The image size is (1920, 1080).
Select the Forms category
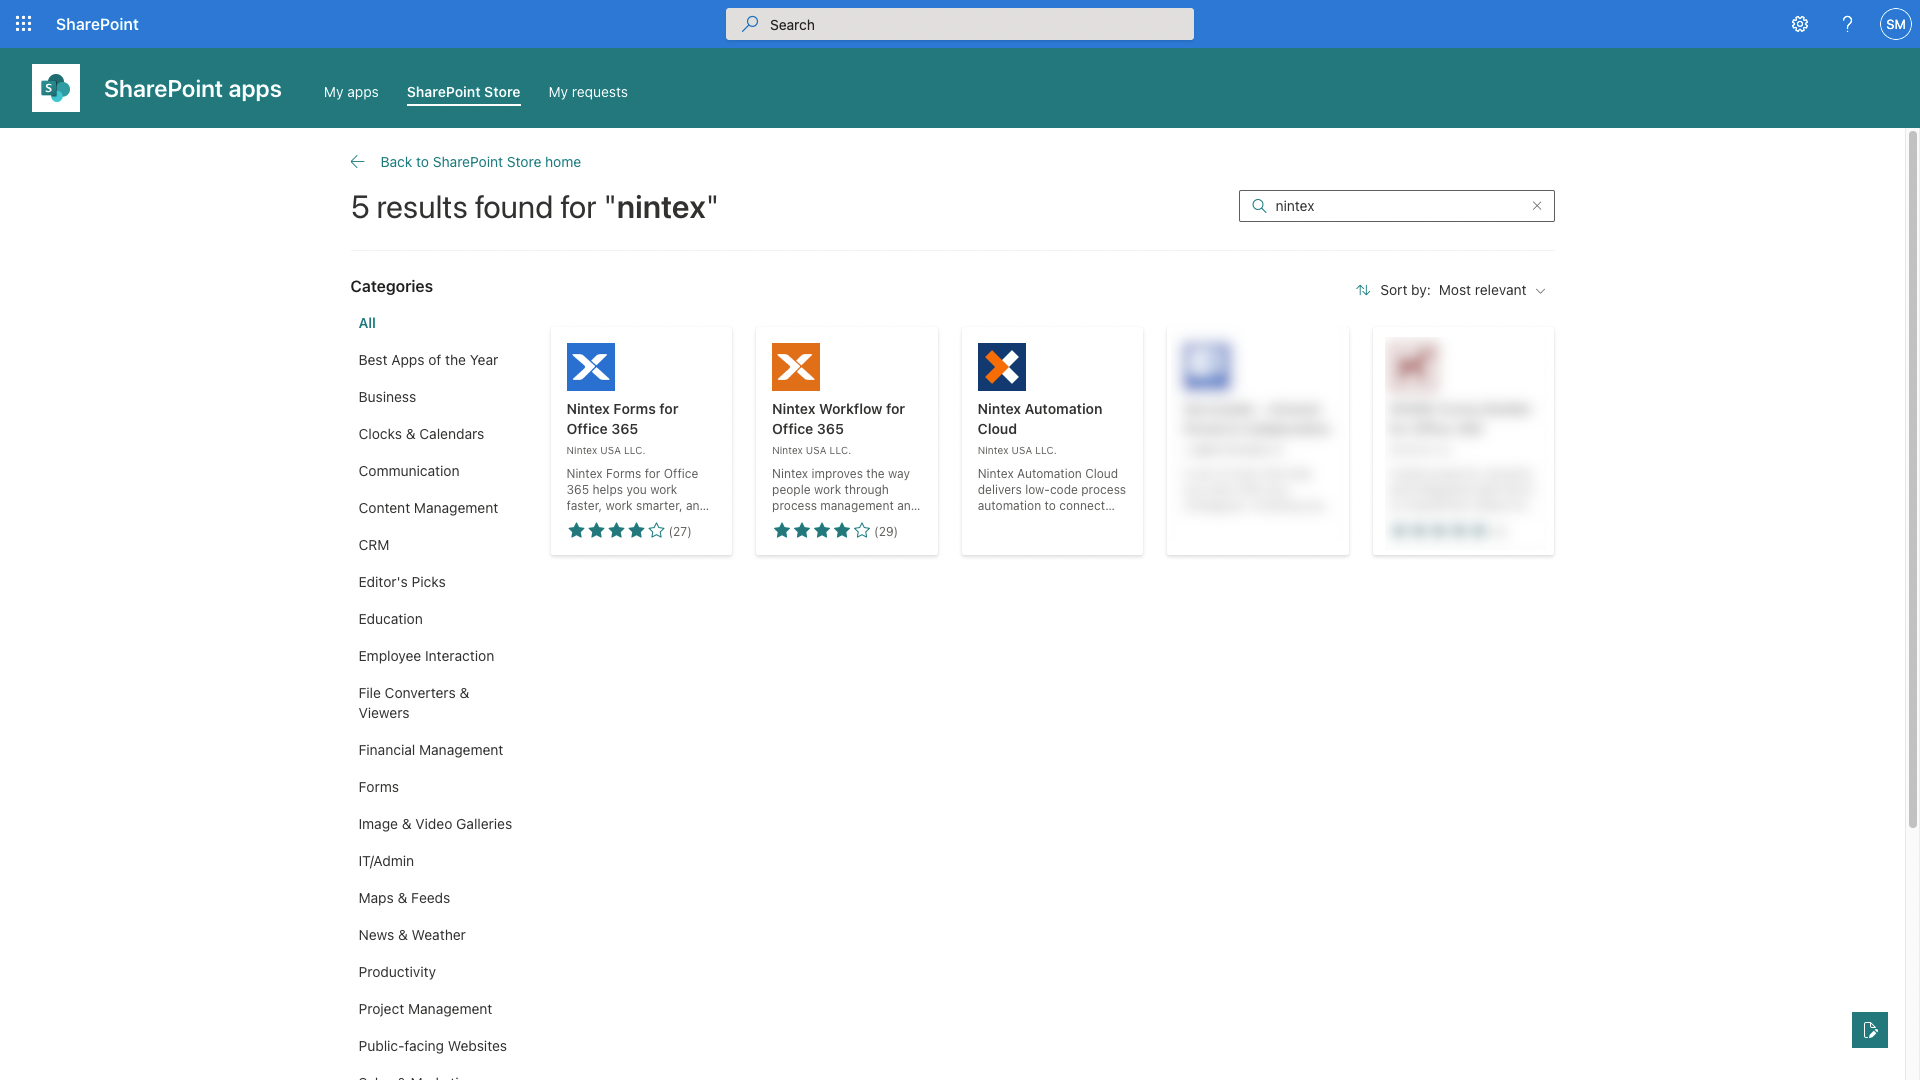coord(378,787)
